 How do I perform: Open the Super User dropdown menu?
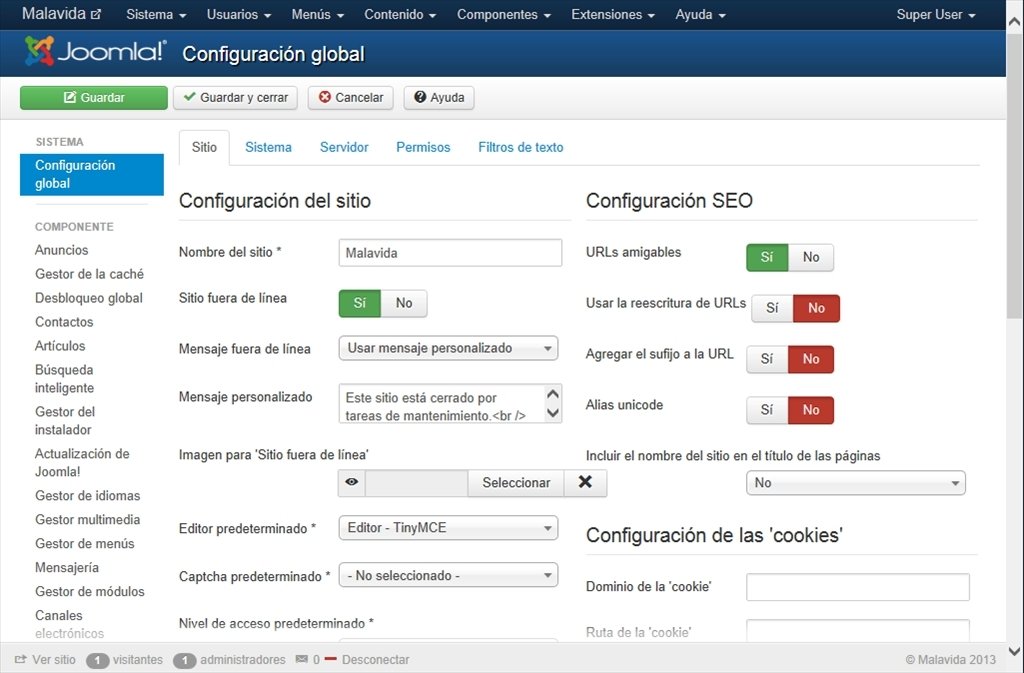coord(936,14)
